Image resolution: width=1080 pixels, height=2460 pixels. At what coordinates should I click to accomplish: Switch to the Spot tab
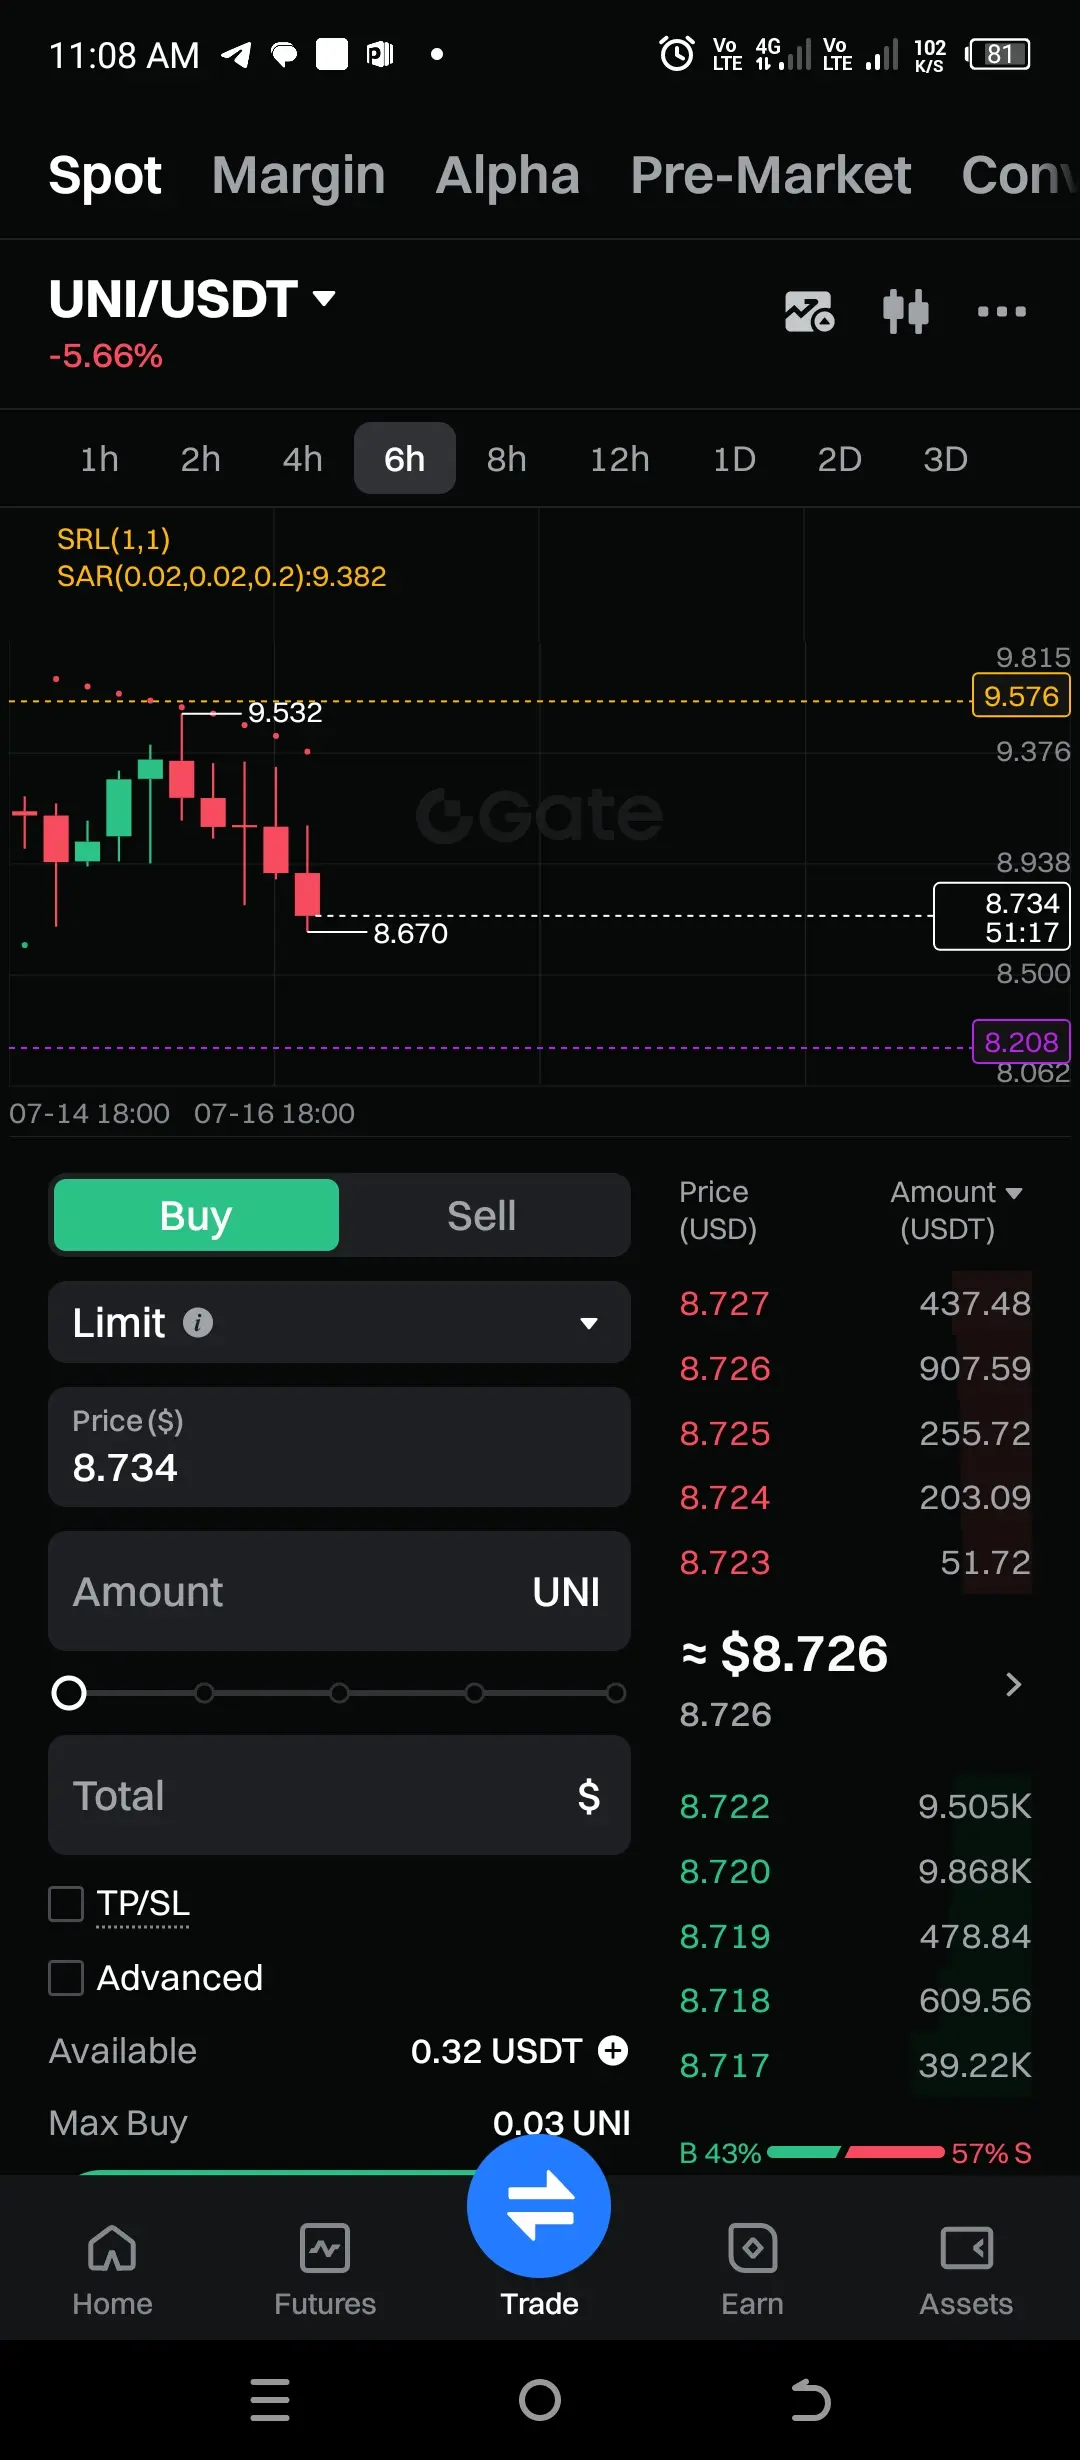(105, 175)
